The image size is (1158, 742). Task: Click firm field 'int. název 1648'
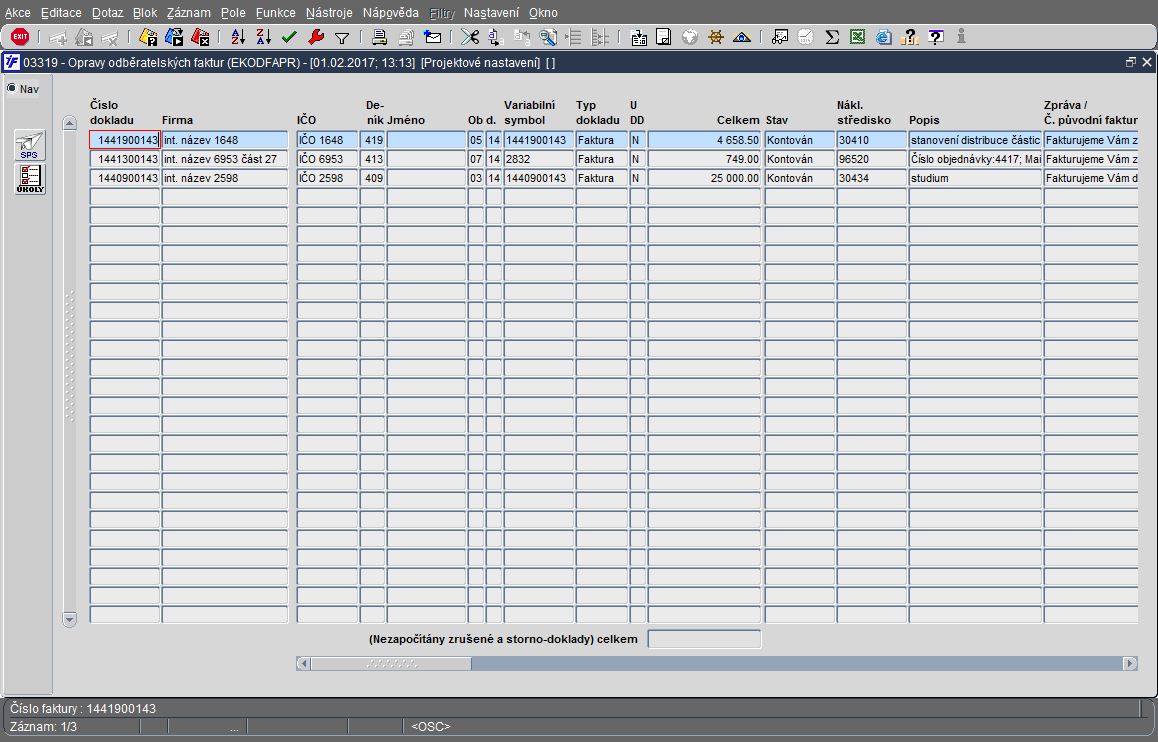point(225,140)
